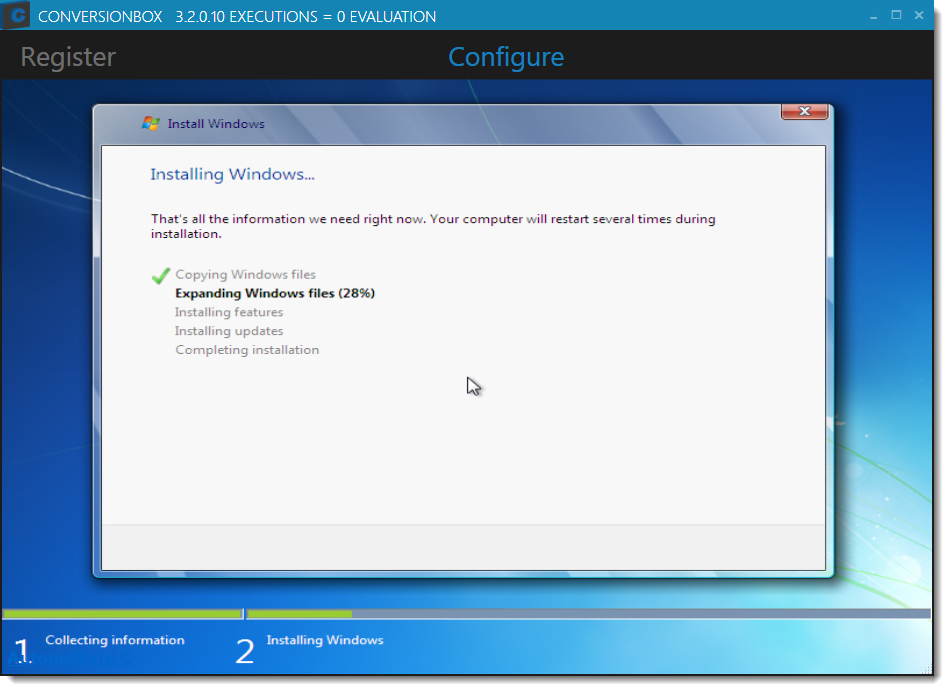The width and height of the screenshot is (949, 691).
Task: Select the 'Installing updates' step text
Action: (x=229, y=330)
